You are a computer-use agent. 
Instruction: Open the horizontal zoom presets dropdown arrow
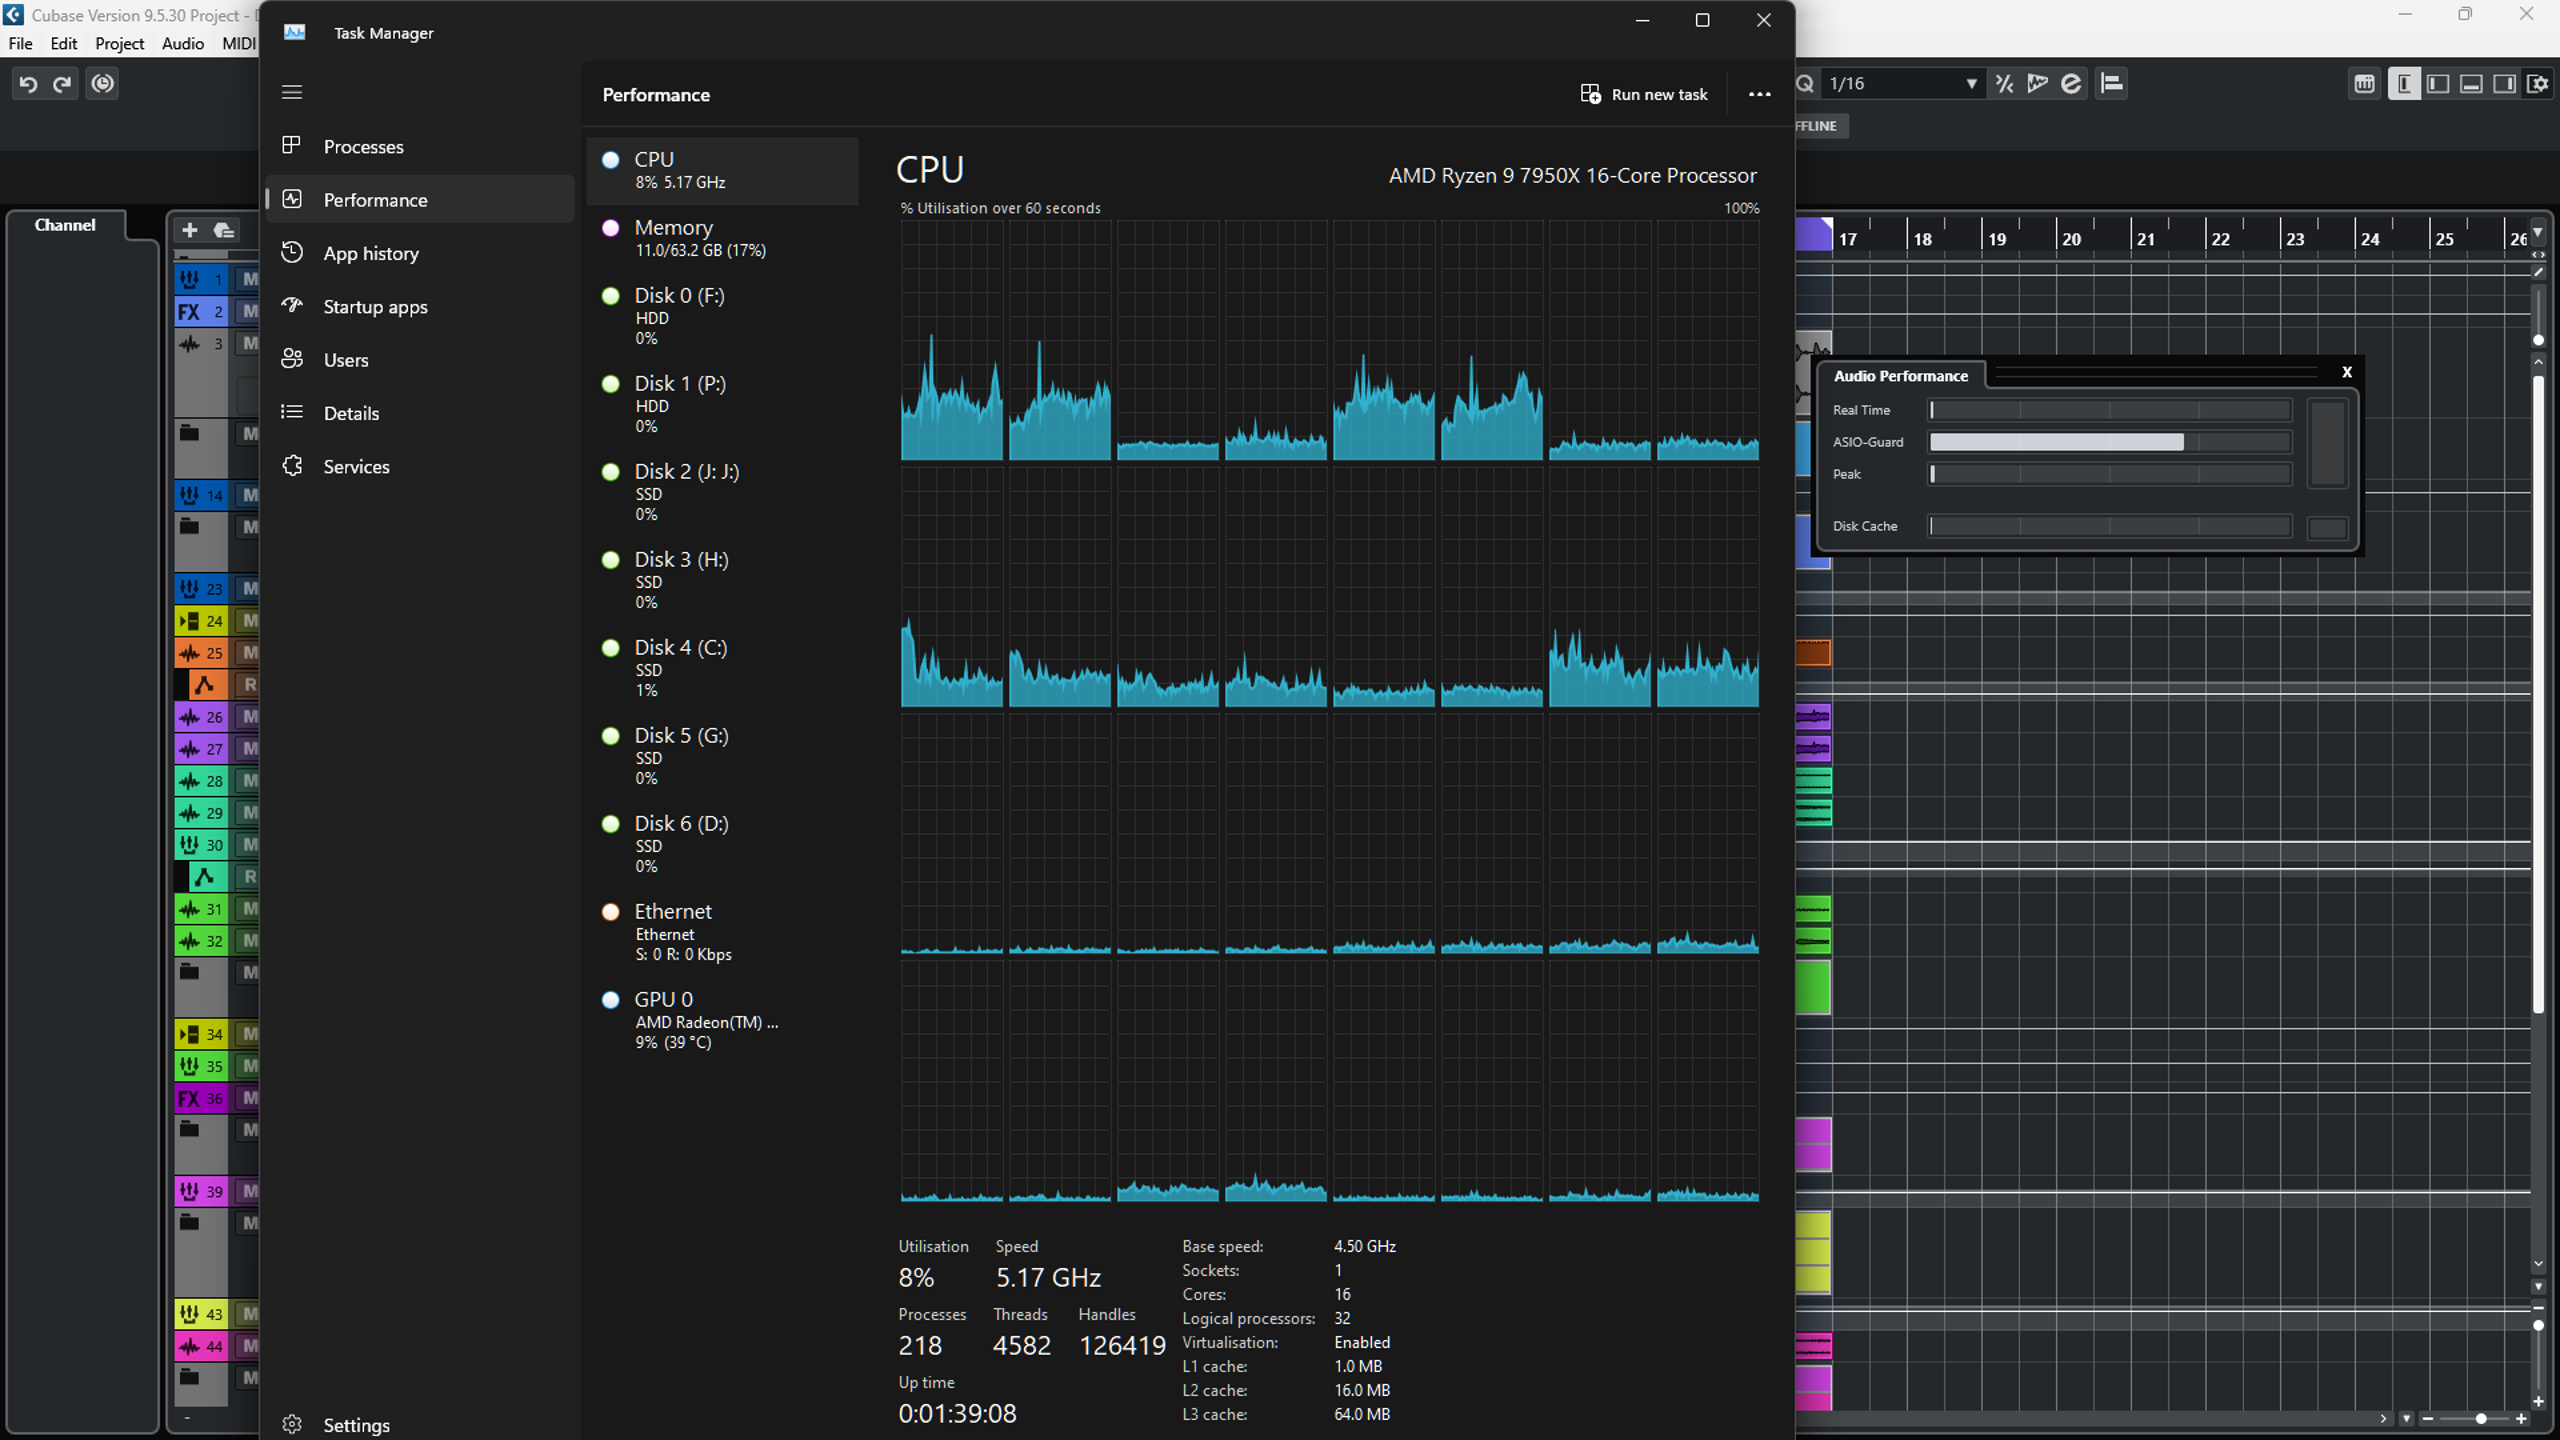(x=2407, y=1418)
